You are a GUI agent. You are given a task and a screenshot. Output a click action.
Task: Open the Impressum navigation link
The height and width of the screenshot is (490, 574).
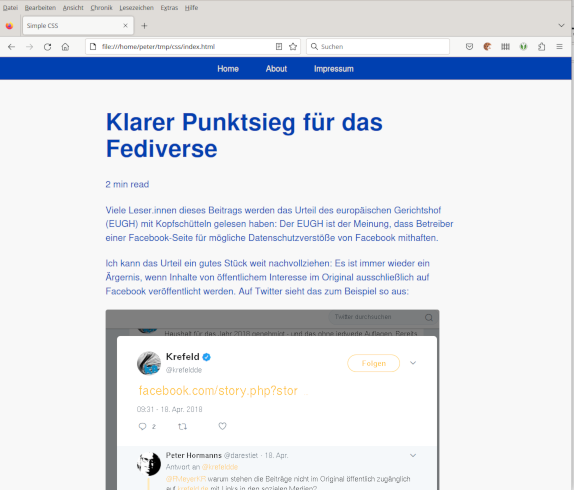tap(334, 69)
